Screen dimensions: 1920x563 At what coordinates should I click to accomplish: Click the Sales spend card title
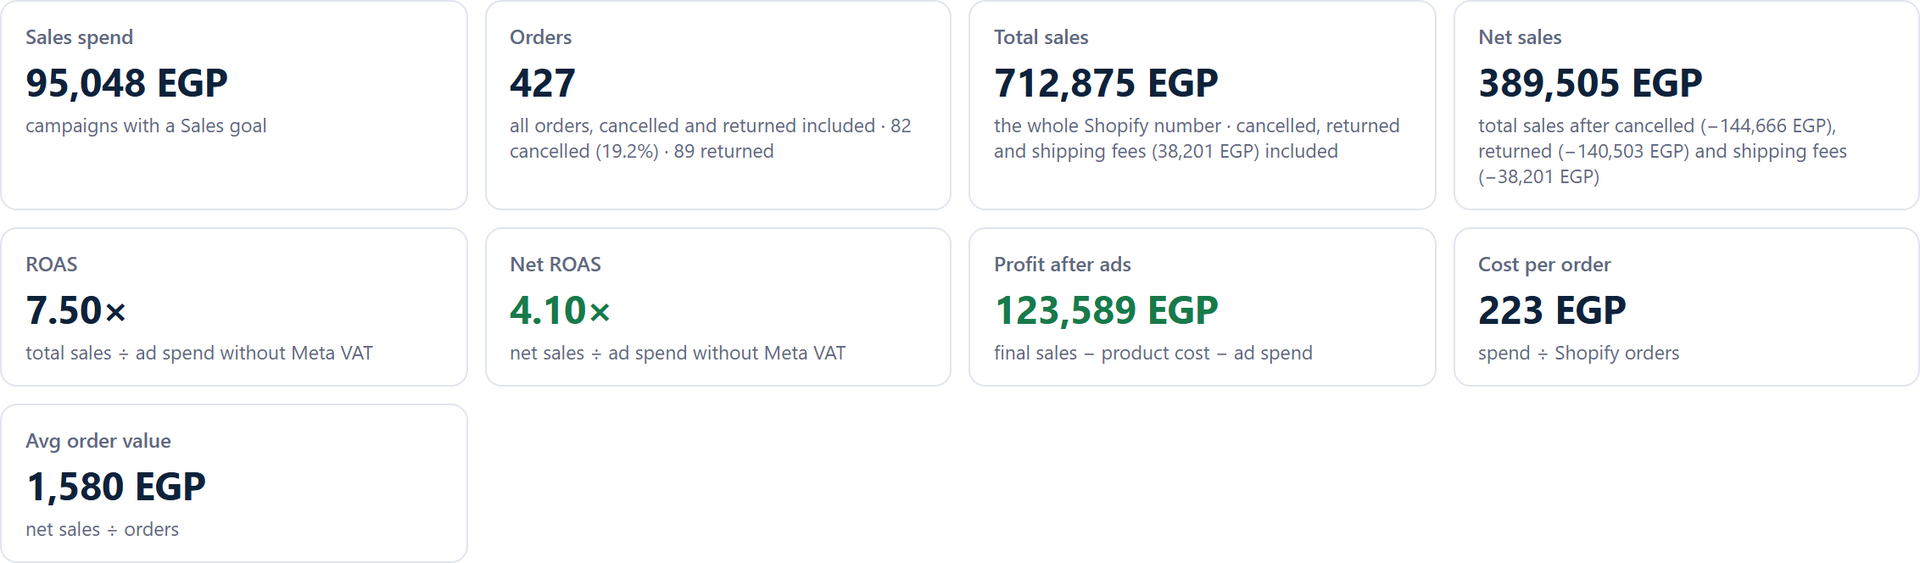(79, 37)
